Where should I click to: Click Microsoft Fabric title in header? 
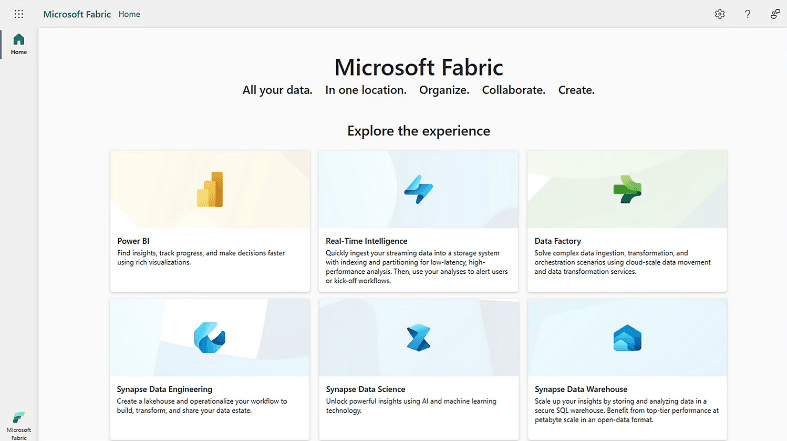coord(77,14)
